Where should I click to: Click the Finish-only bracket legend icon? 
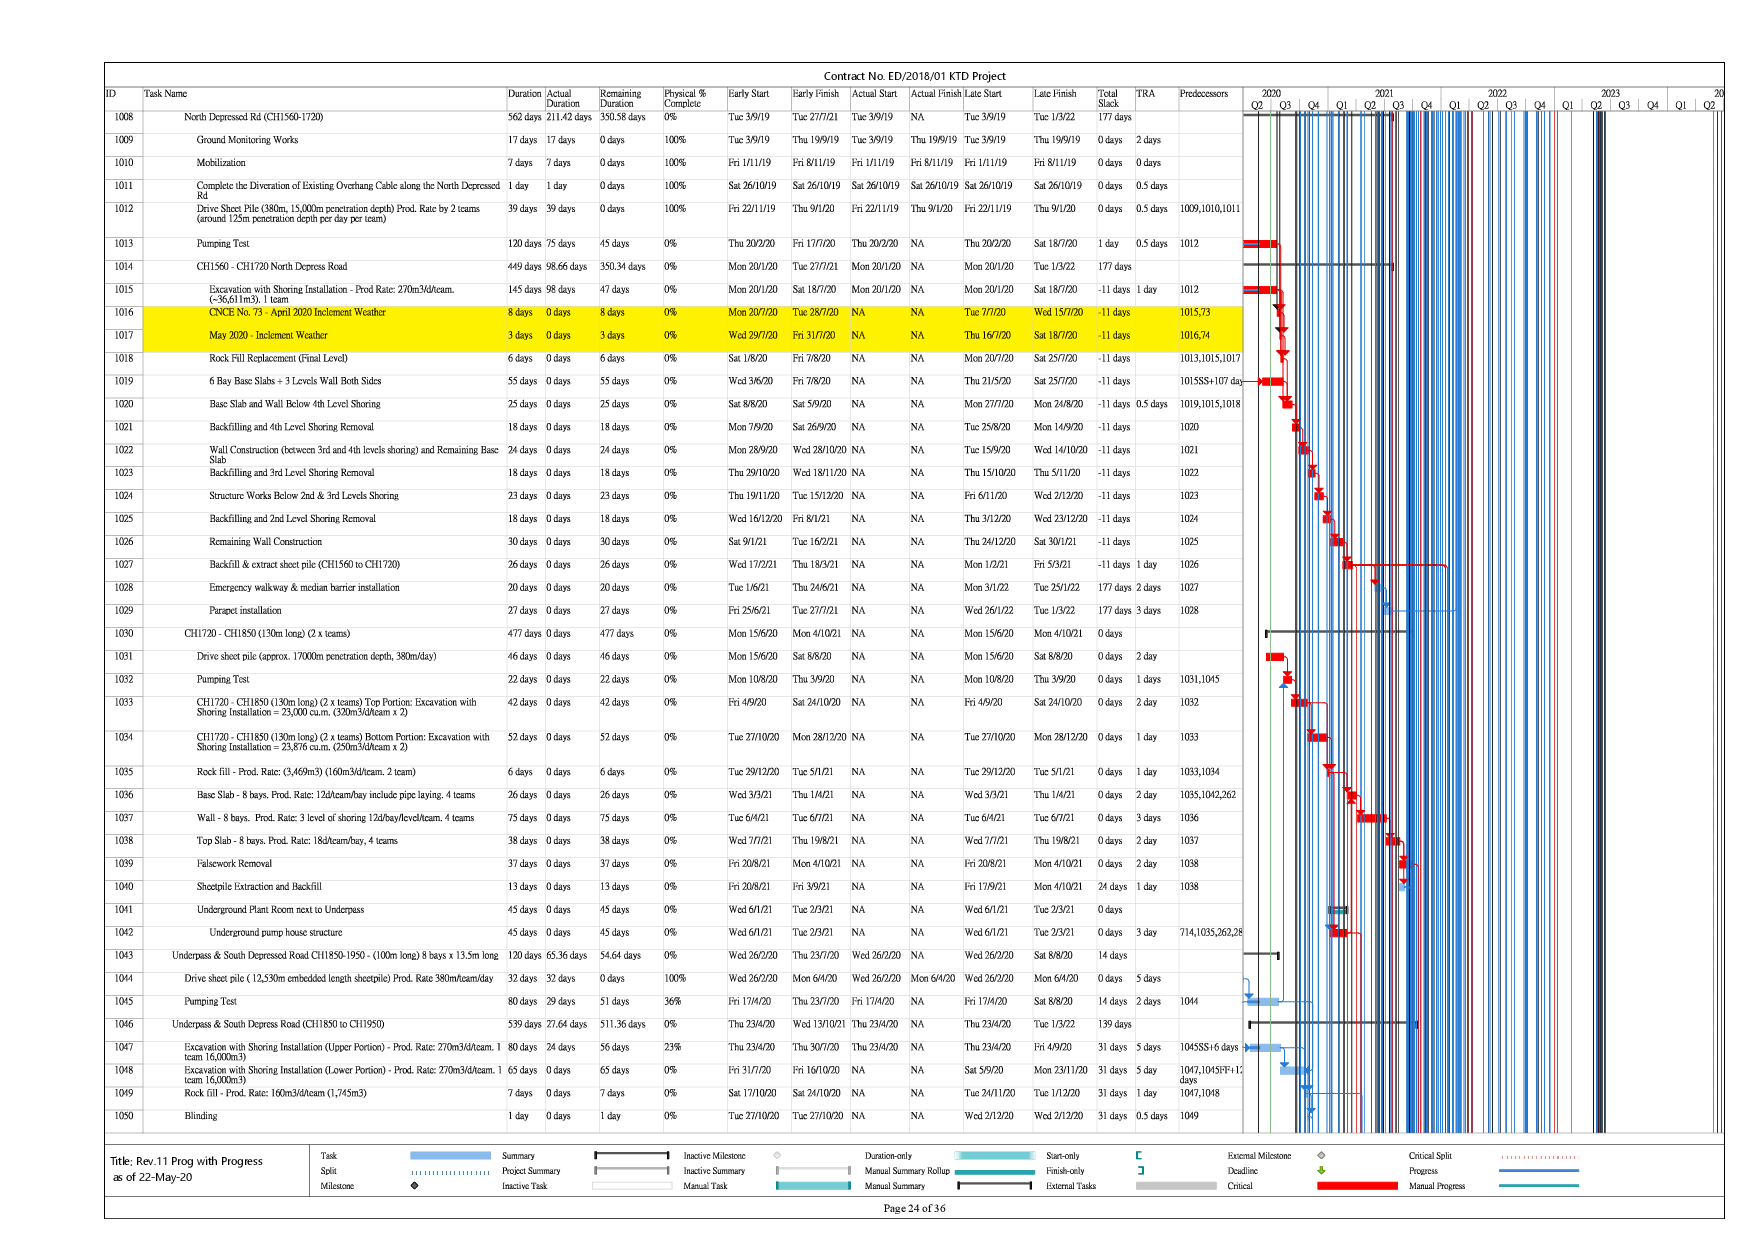1139,1171
